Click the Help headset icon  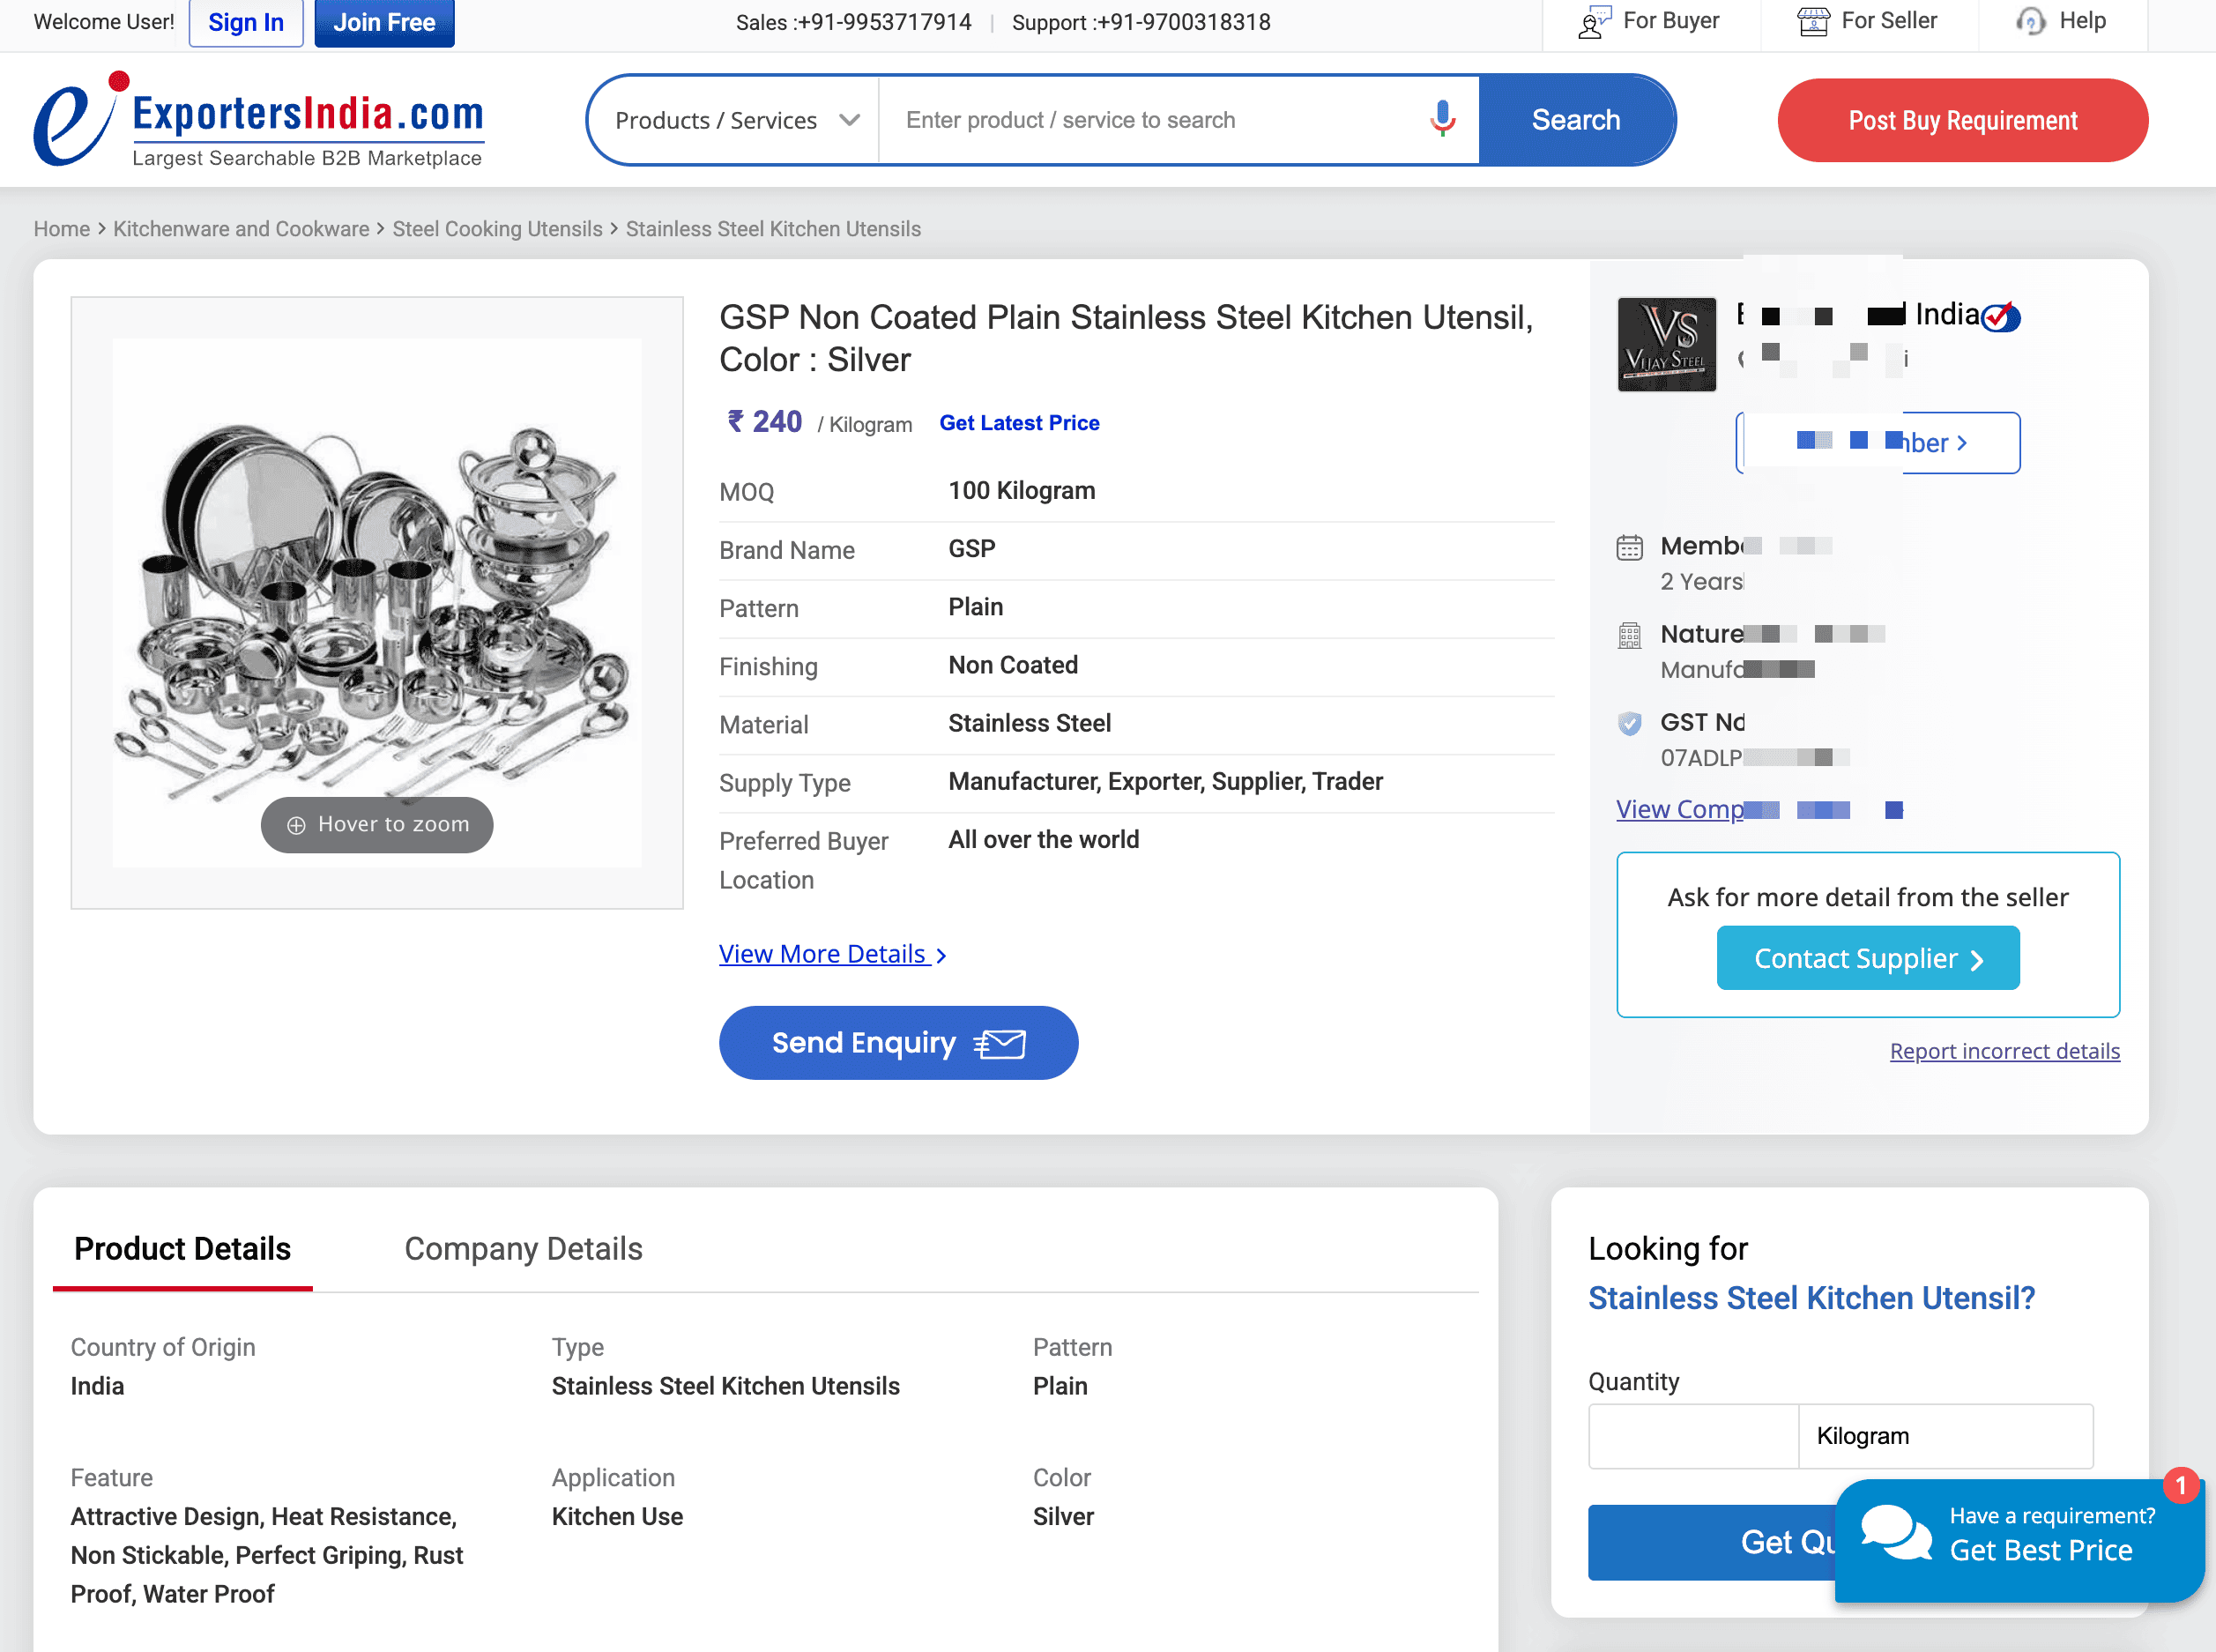(2030, 21)
